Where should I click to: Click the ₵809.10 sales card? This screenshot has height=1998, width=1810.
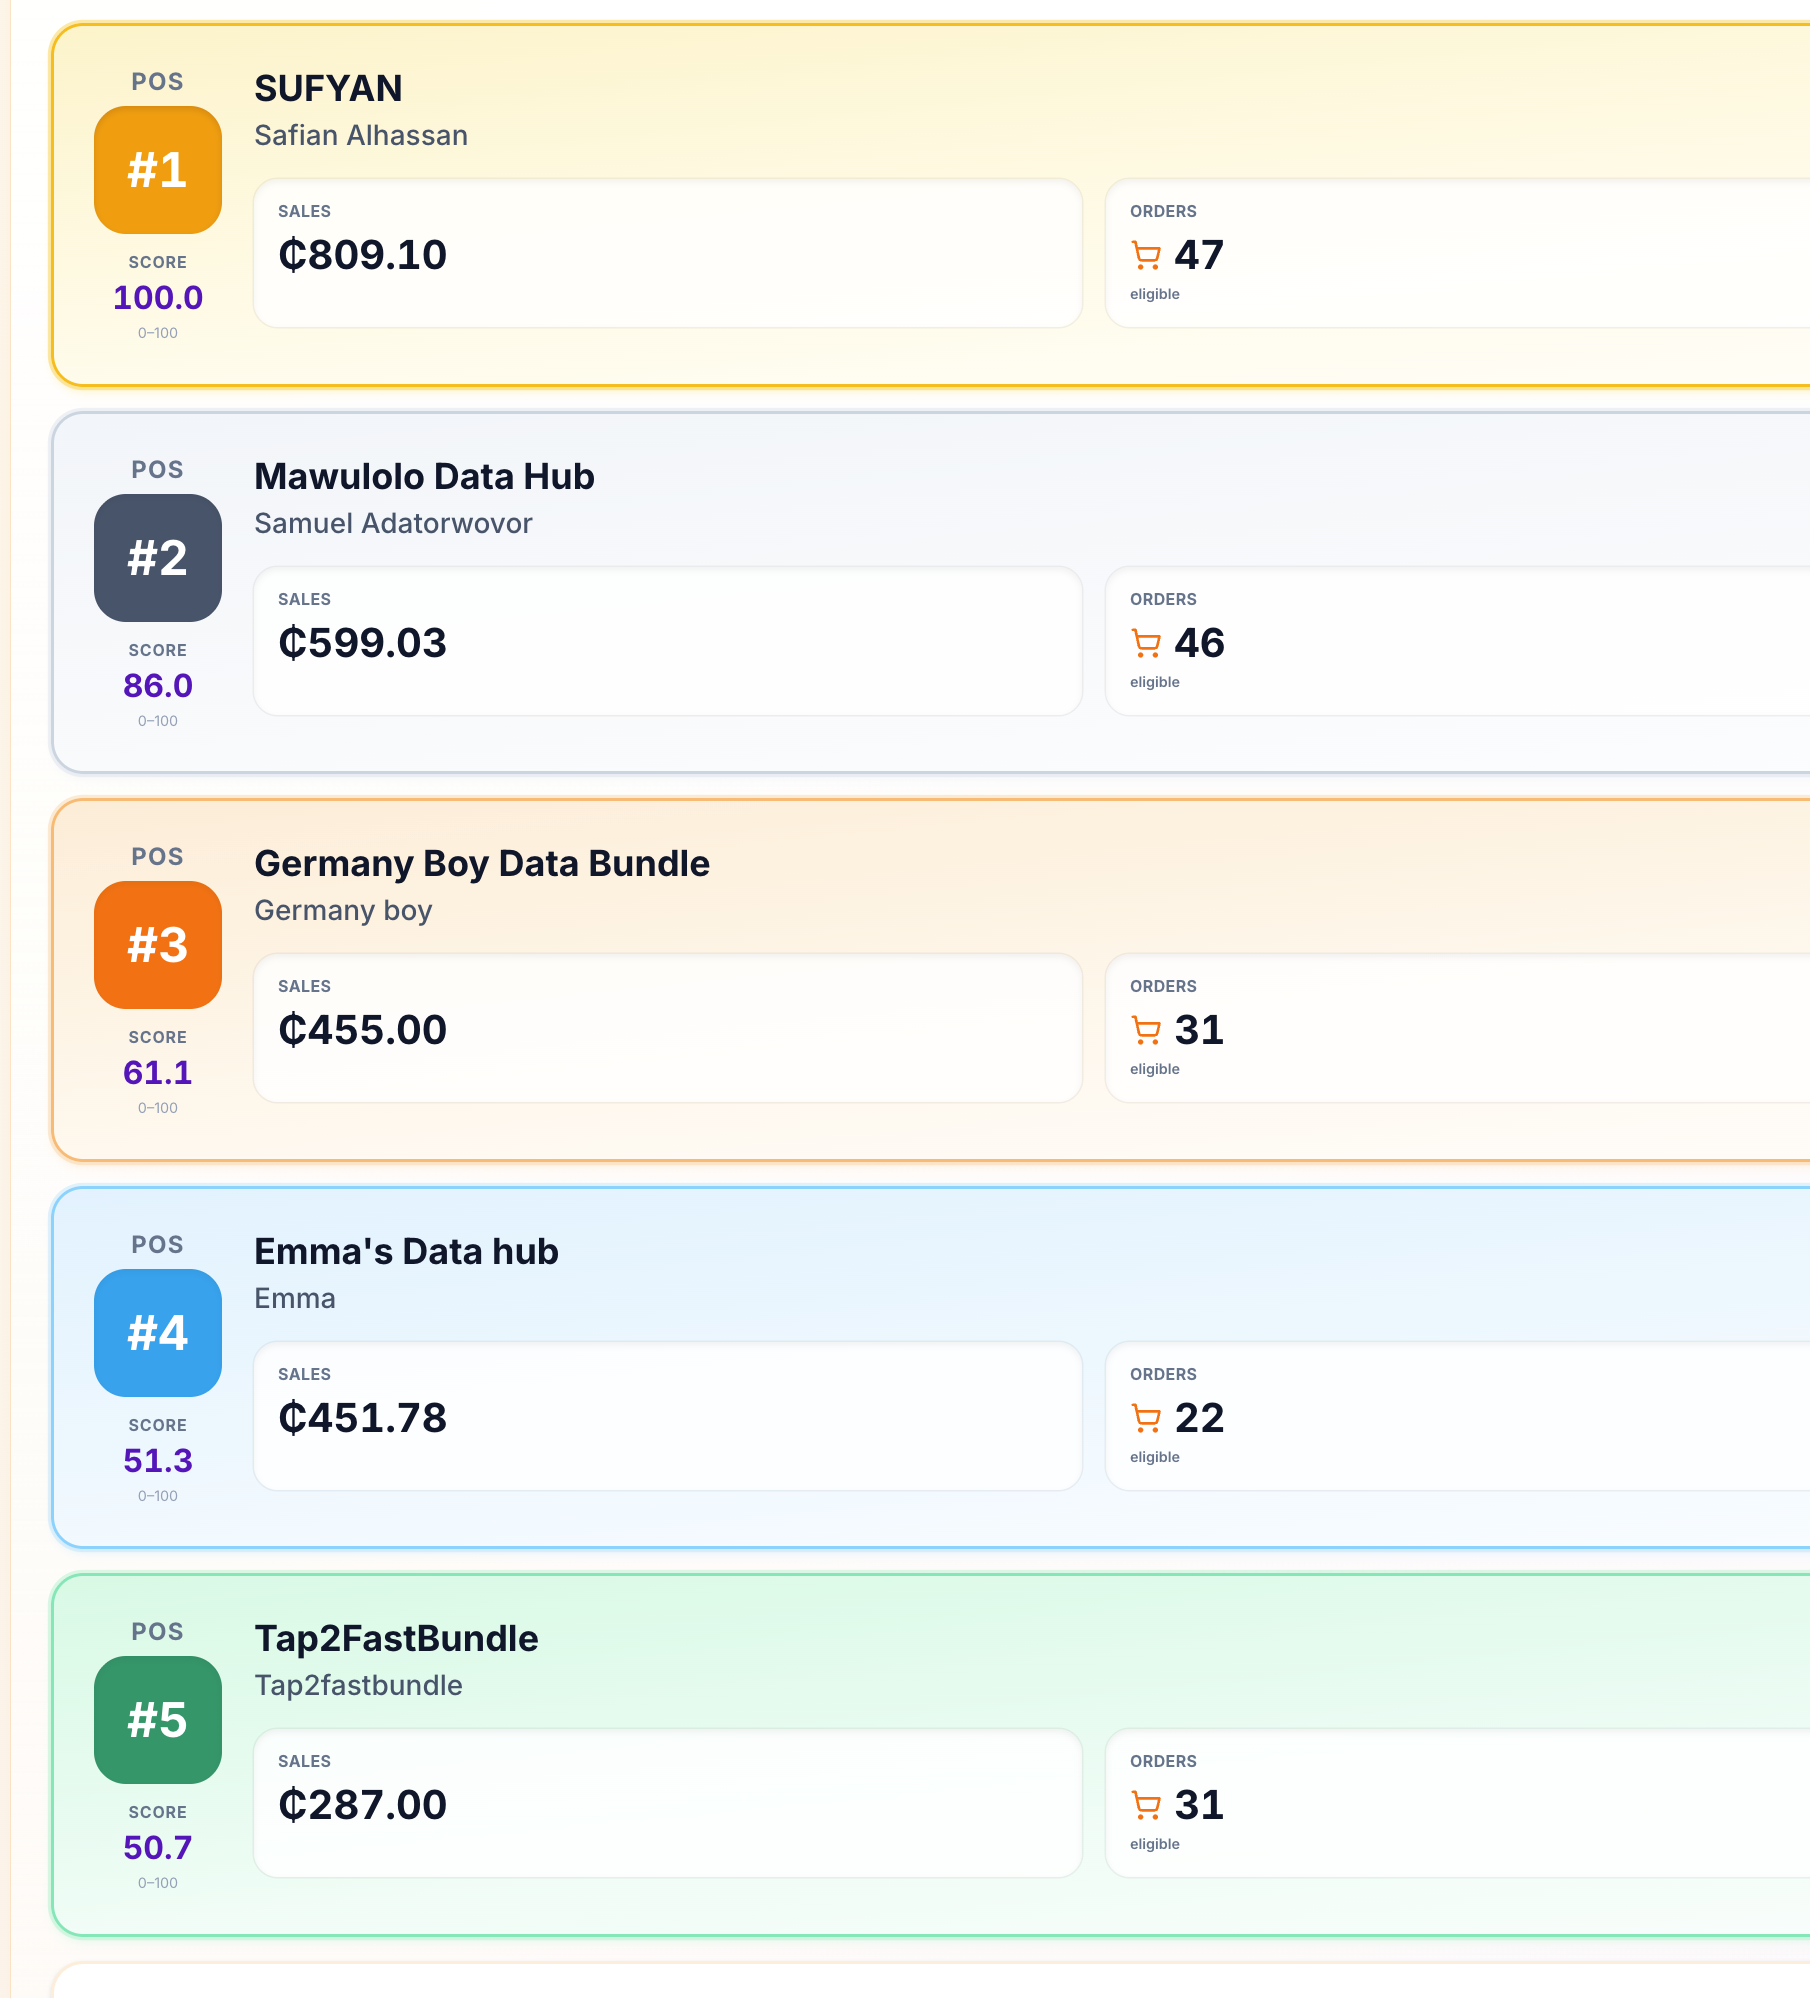(x=667, y=254)
